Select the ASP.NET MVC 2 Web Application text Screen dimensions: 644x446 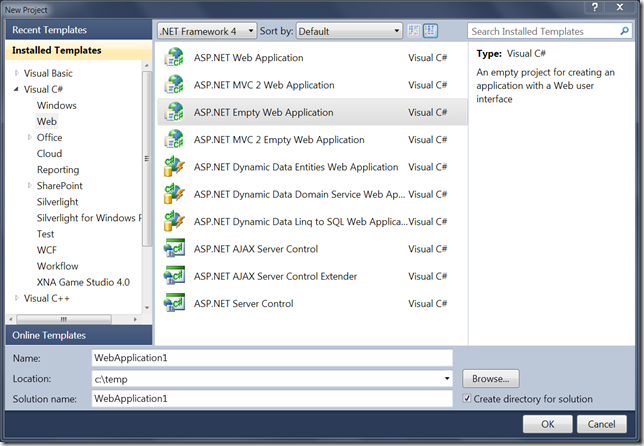tap(264, 85)
